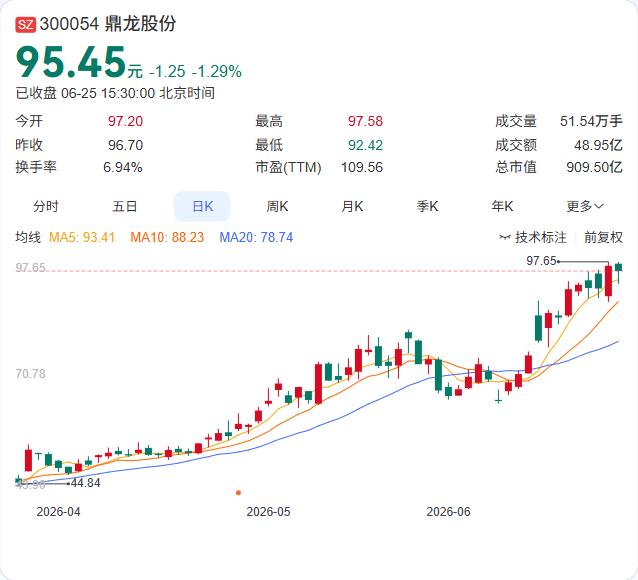Click the 2026-05 date axis label

pyautogui.click(x=269, y=512)
